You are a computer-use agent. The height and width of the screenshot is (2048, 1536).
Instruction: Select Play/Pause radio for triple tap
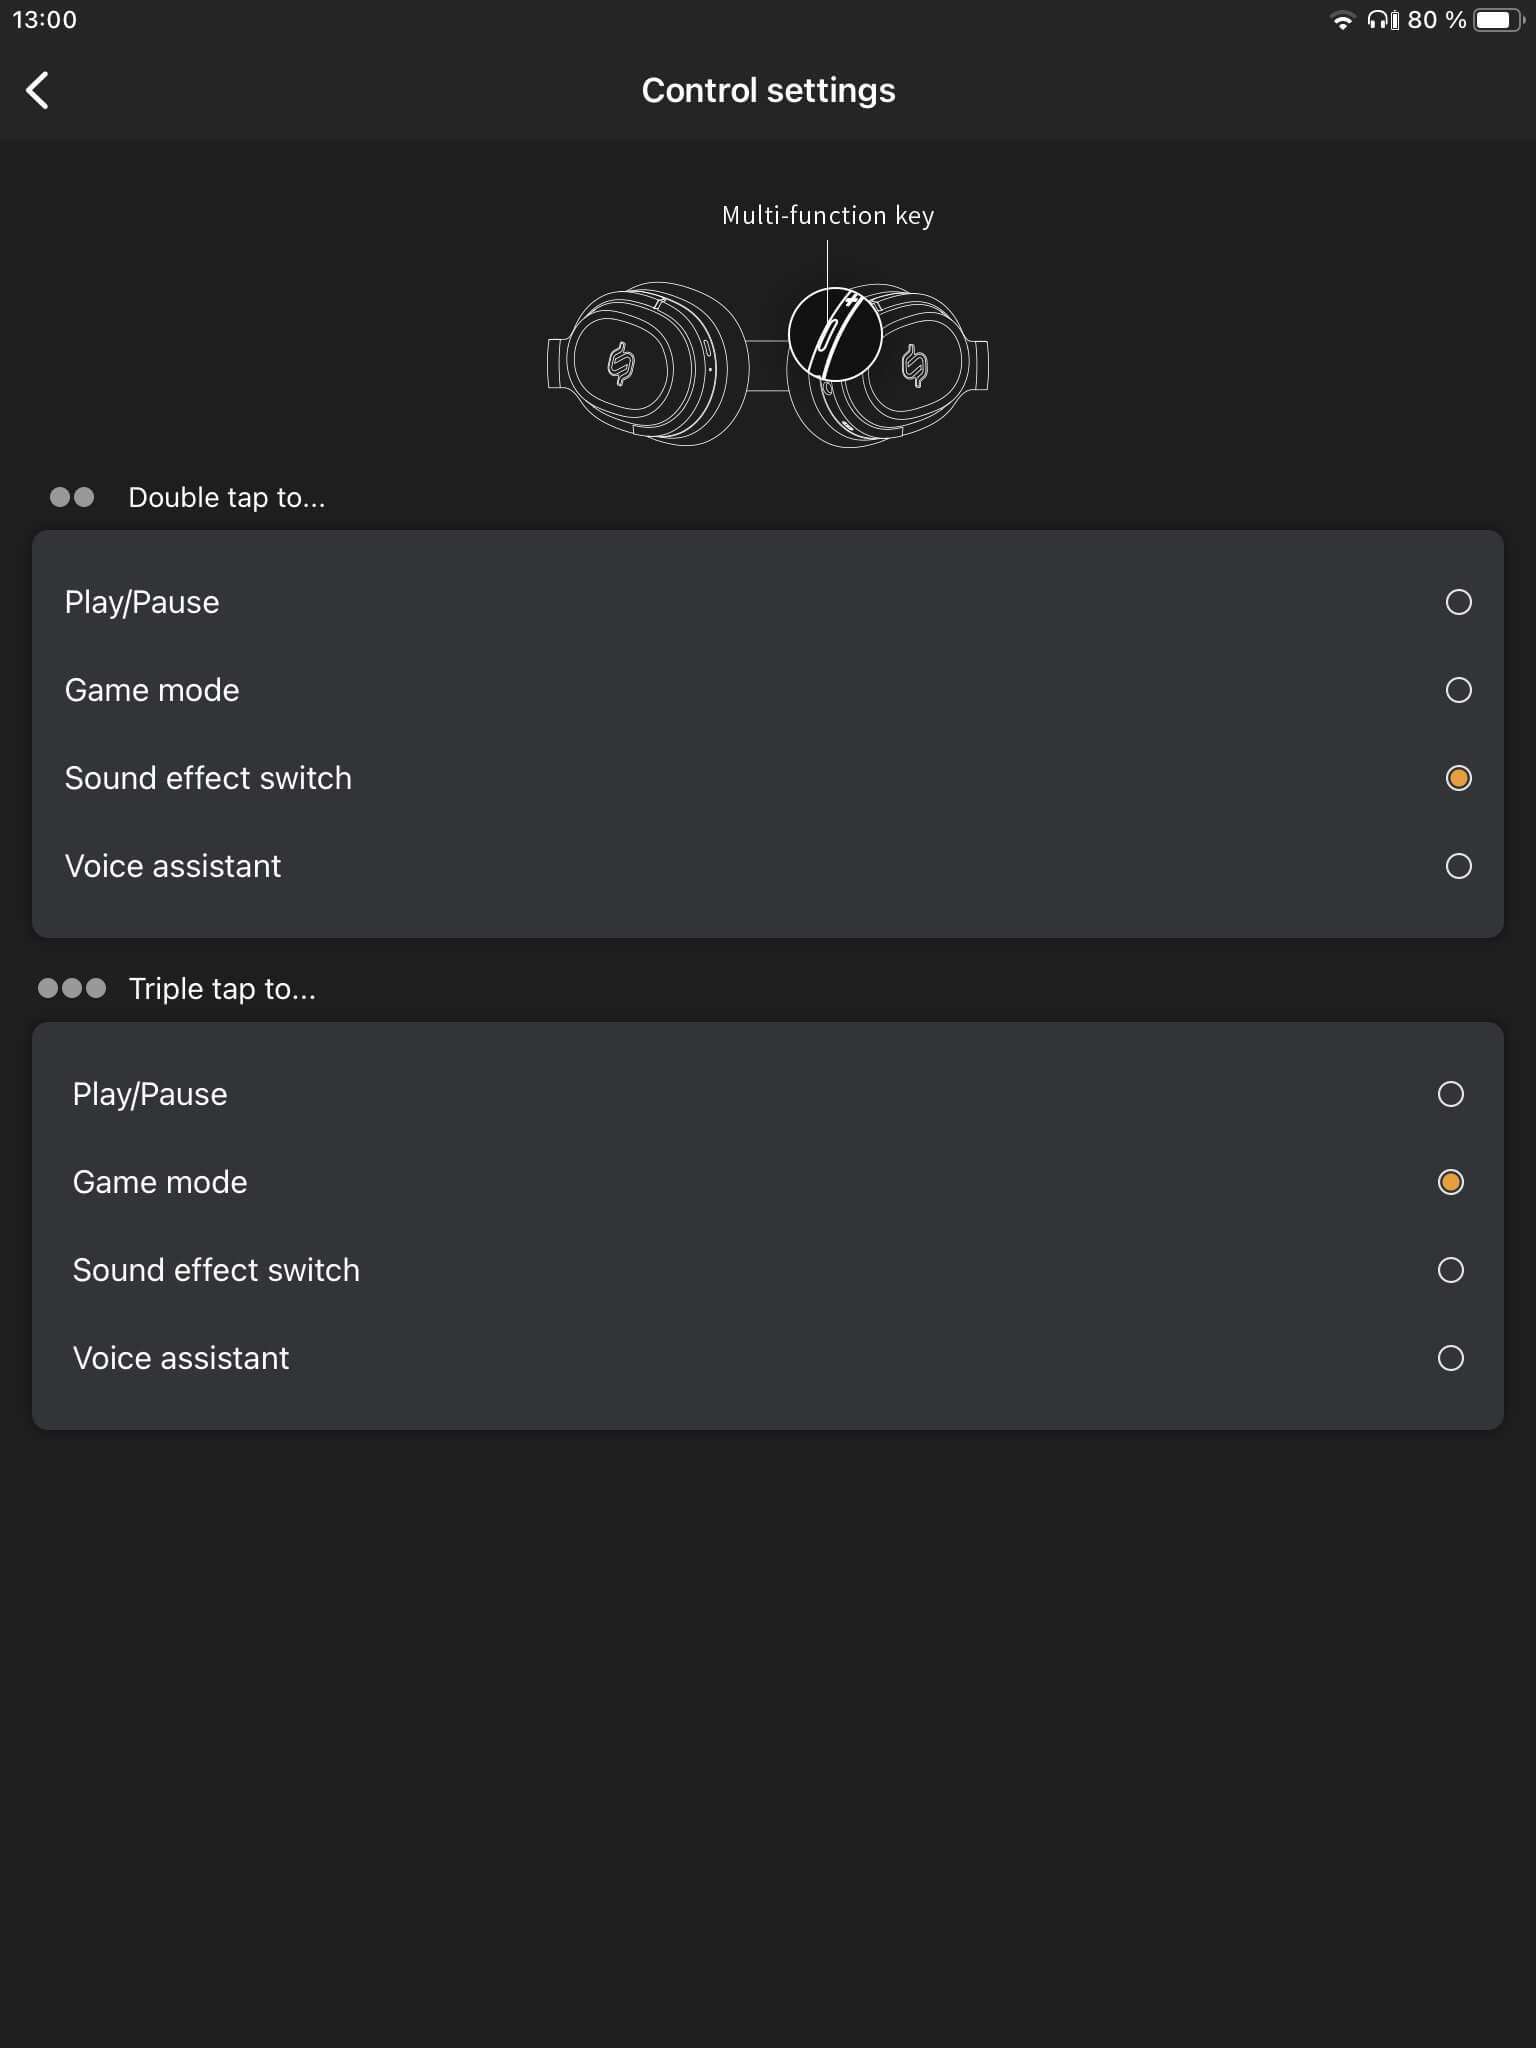click(x=1450, y=1094)
